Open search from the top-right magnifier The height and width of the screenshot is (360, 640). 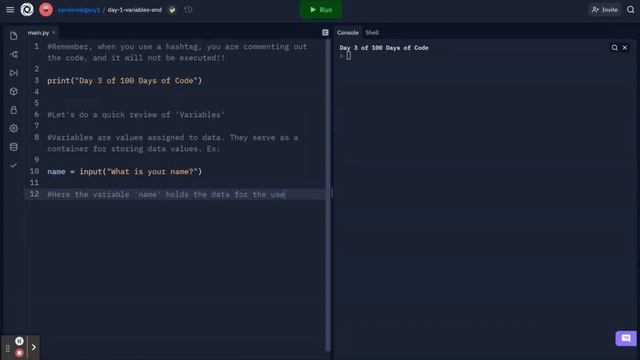(x=631, y=10)
